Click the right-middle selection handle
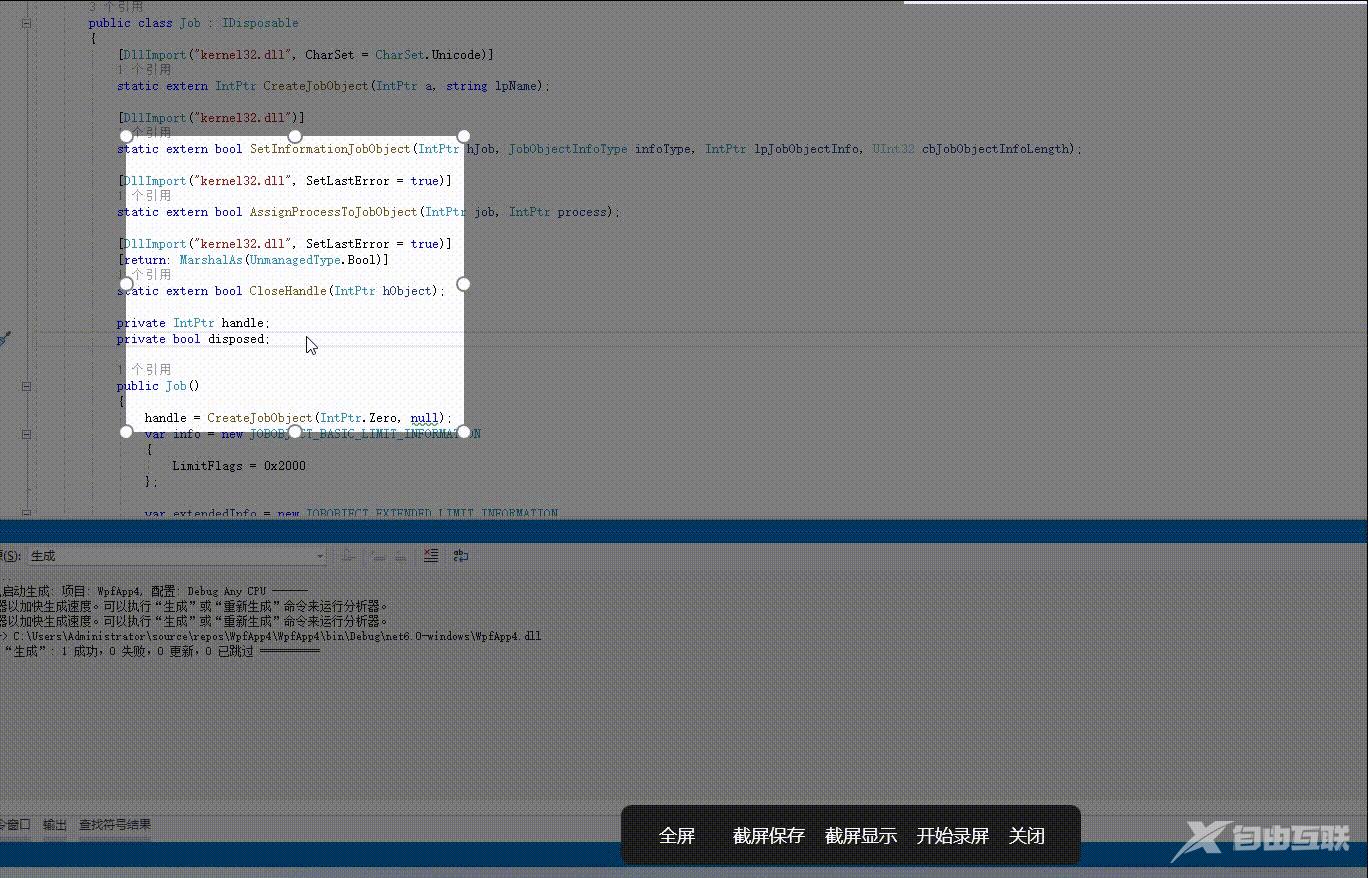 coord(463,284)
